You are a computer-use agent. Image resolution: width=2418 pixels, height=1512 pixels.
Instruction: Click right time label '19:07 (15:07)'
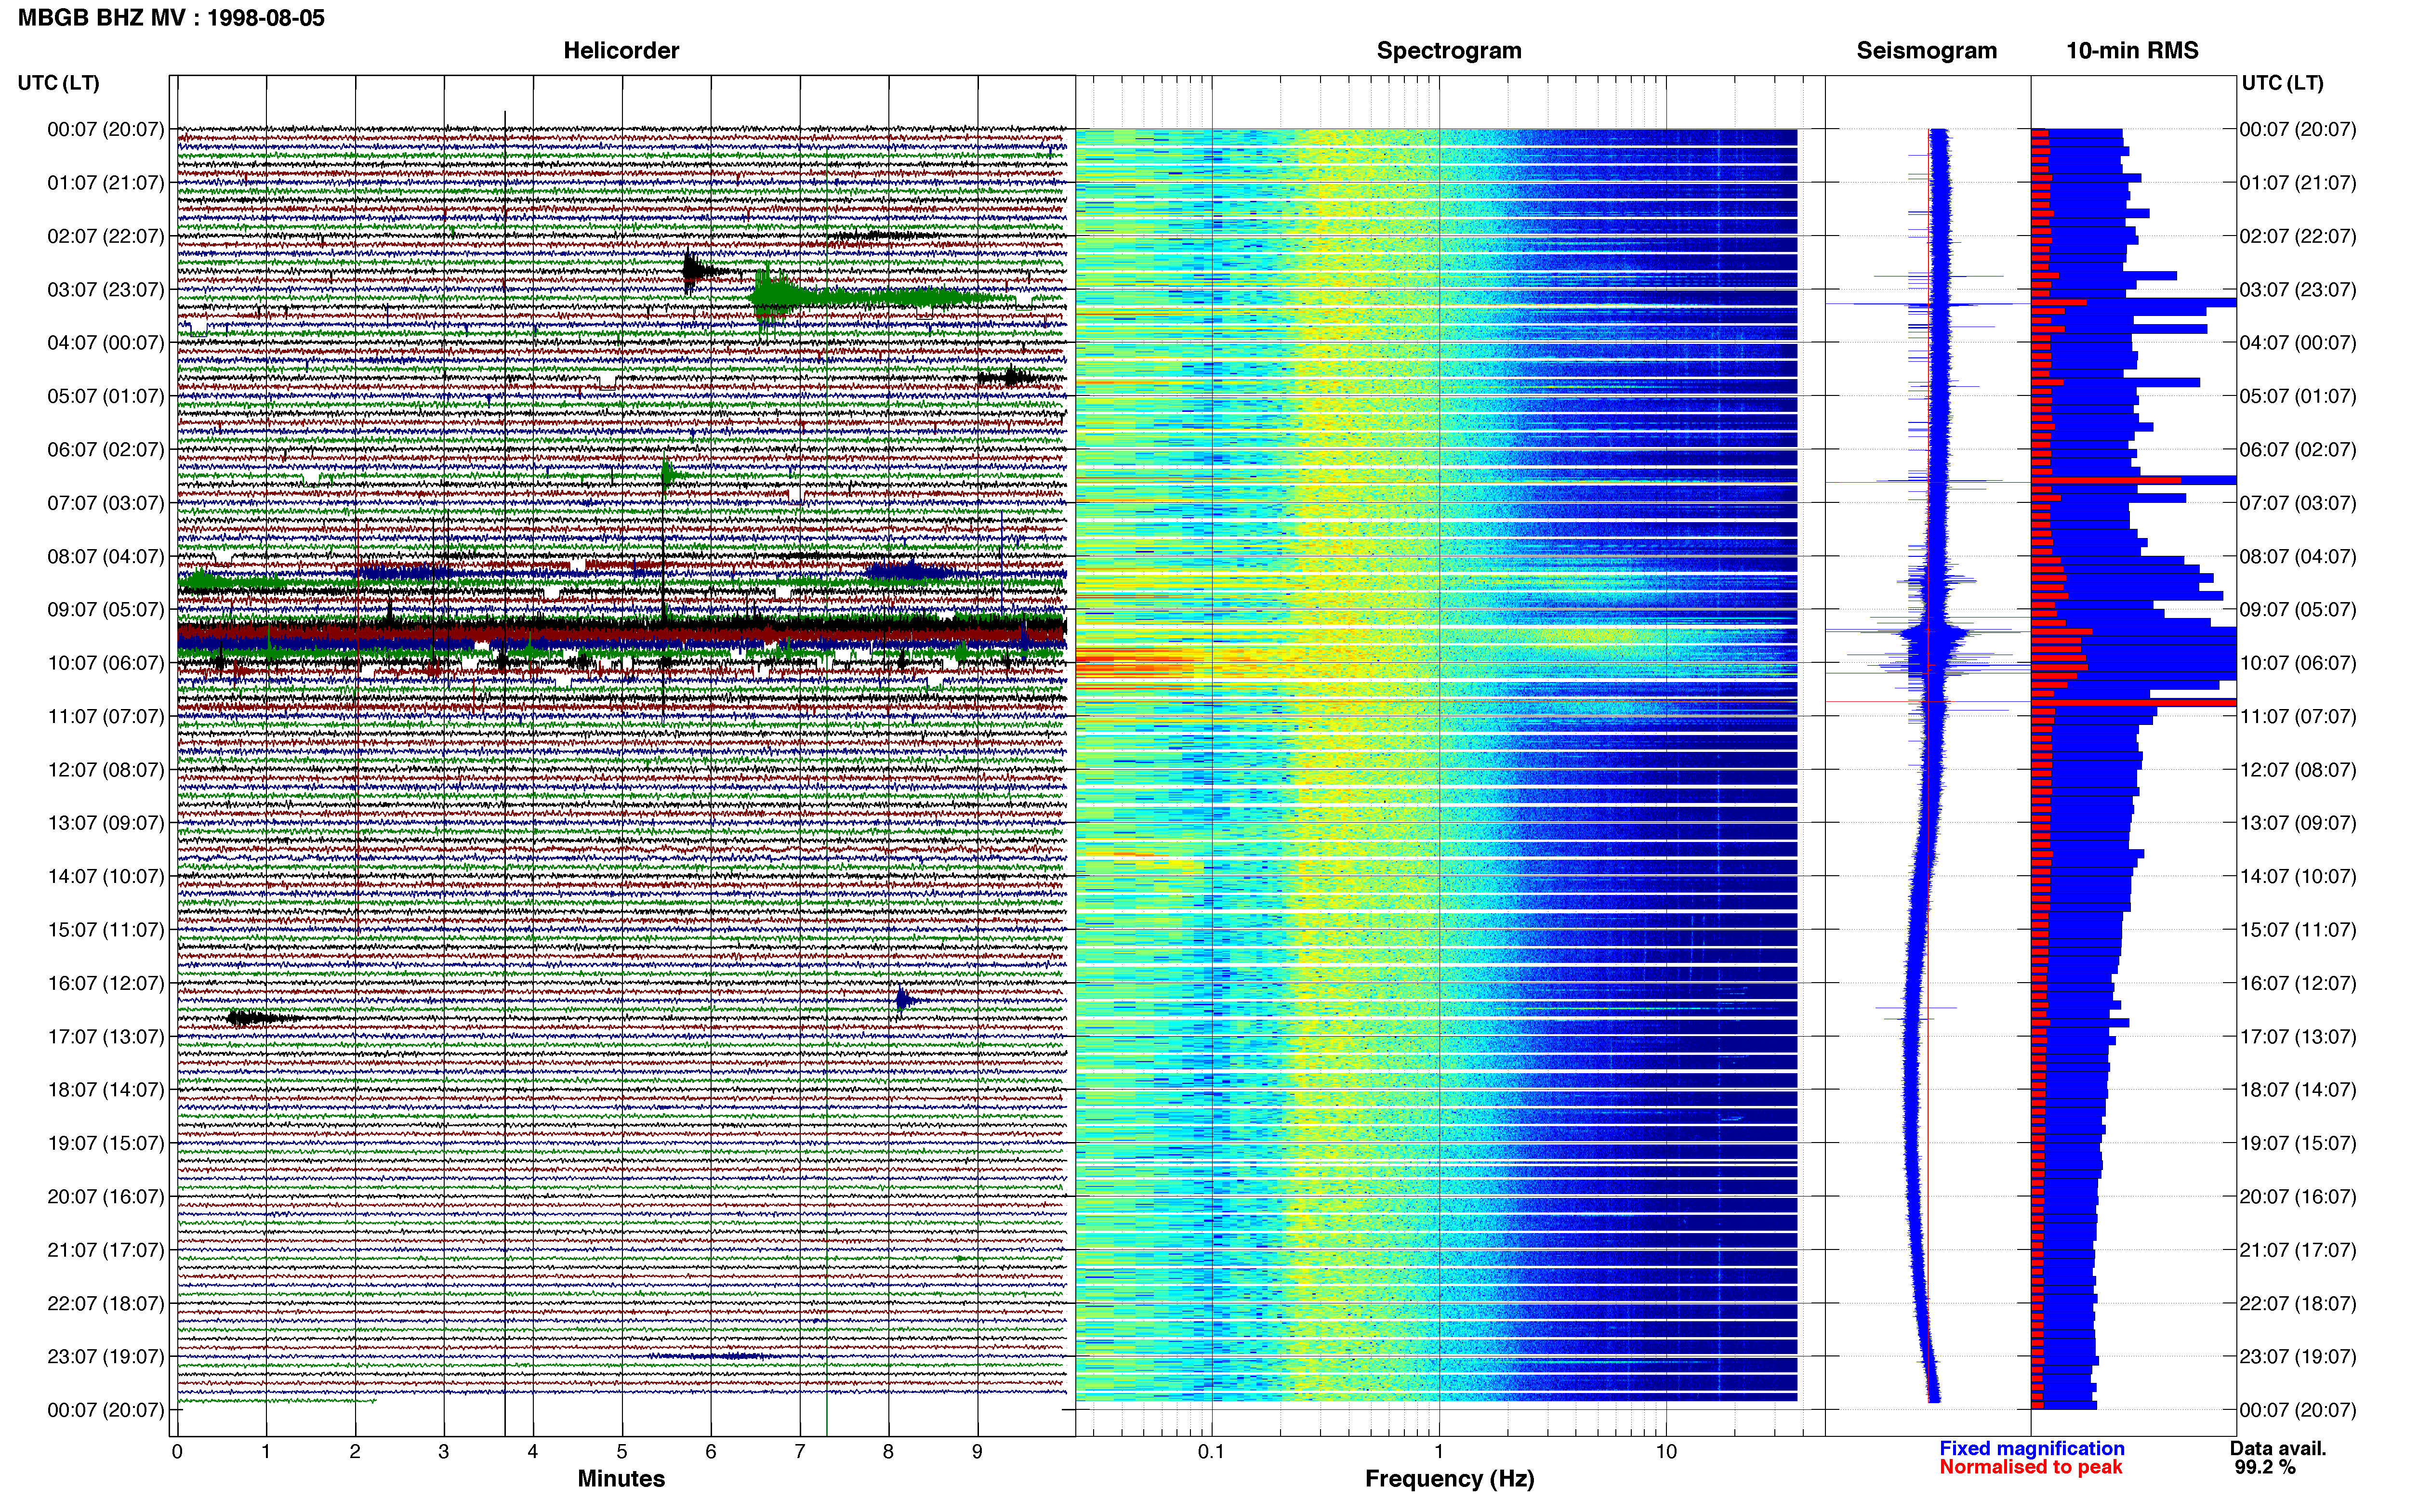(2297, 1143)
